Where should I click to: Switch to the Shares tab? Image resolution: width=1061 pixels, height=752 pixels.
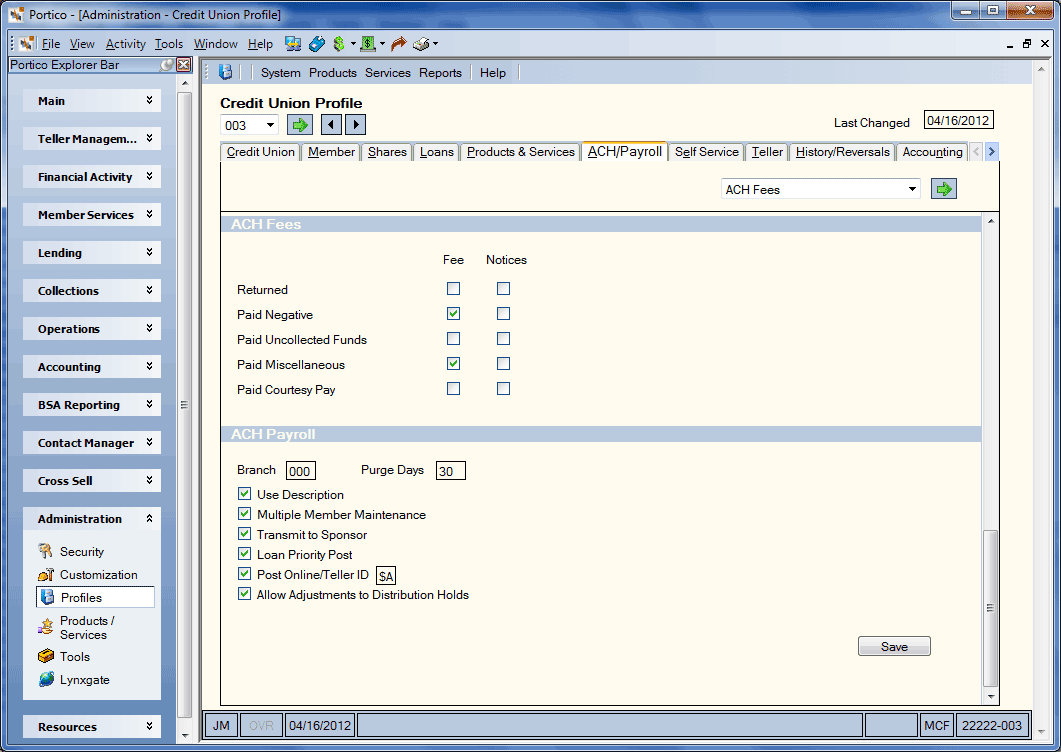(x=387, y=152)
